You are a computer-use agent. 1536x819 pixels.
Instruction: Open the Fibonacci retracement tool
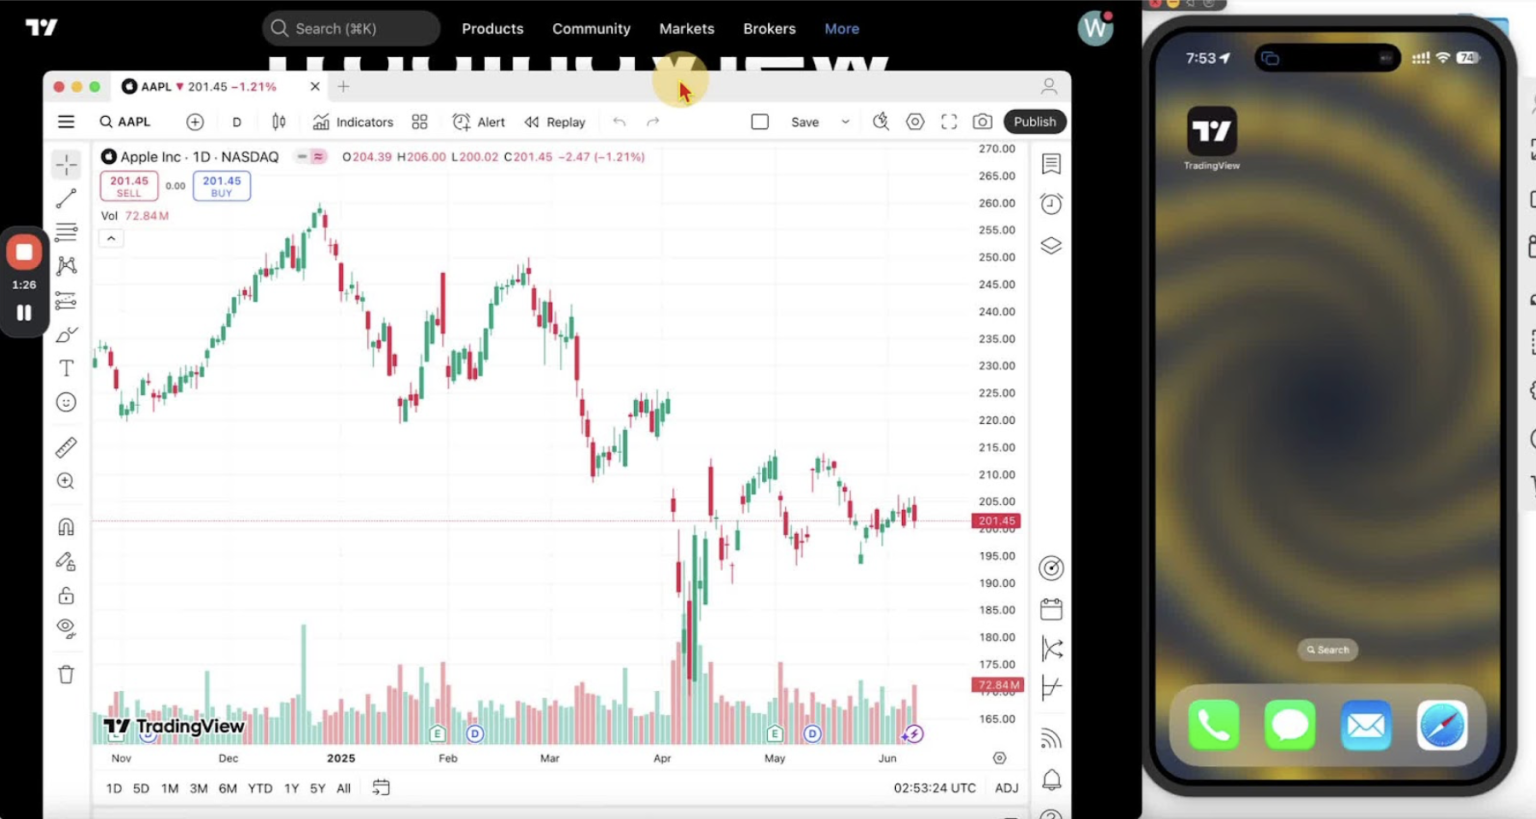click(x=65, y=232)
